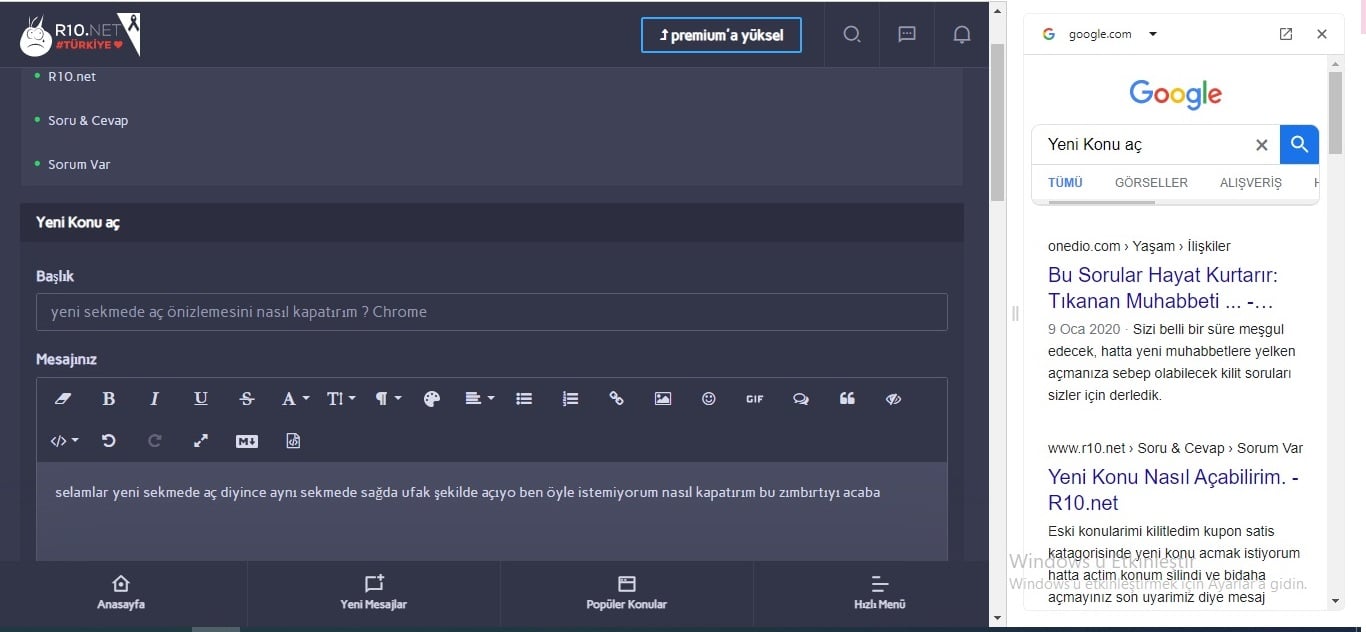Open the site search icon in header
This screenshot has height=632, width=1366.
[852, 35]
